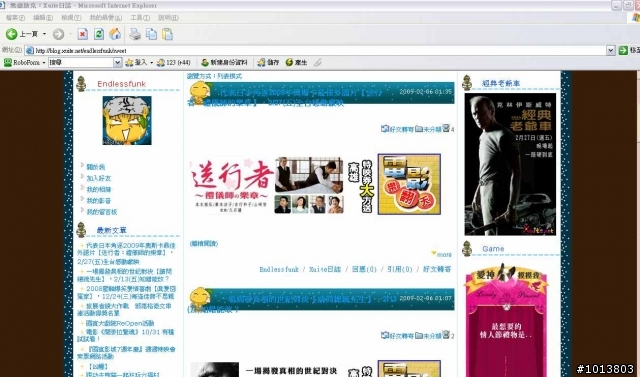This screenshot has width=640, height=377.
Task: Click the Endlessfunk author link in post footer
Action: point(279,269)
